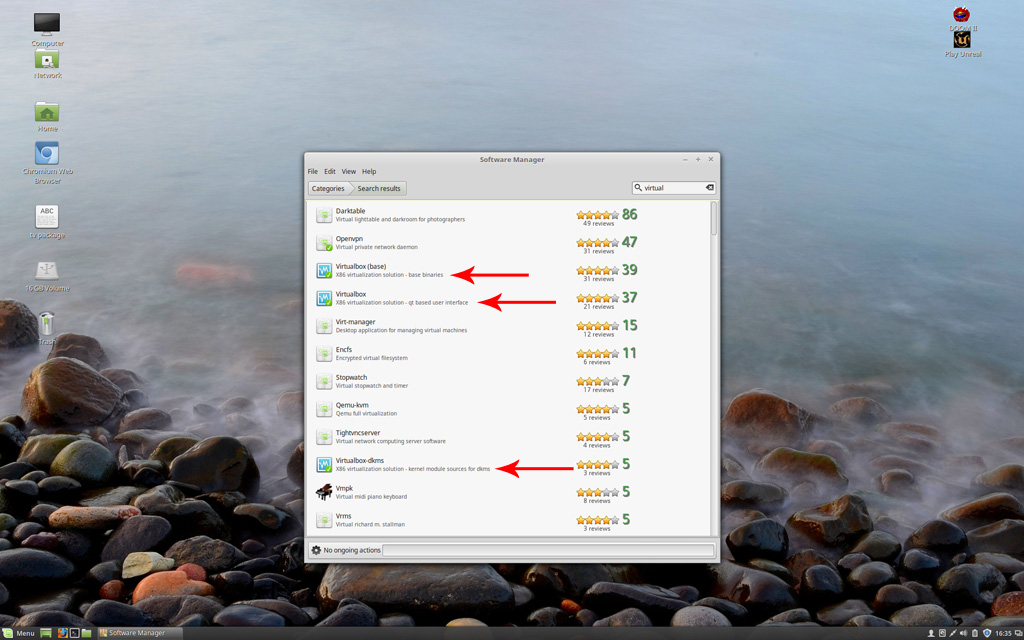Click the Stopwatch package icon
The height and width of the screenshot is (640, 1024).
point(324,381)
